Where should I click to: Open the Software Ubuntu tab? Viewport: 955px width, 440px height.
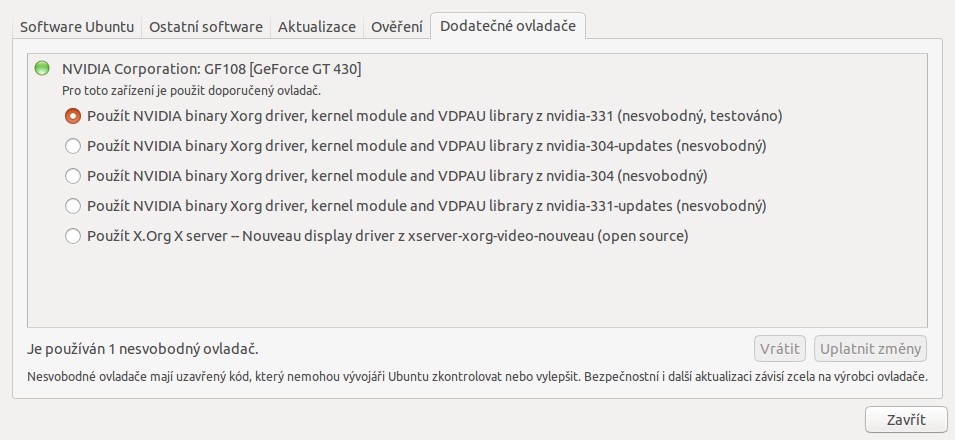click(77, 27)
